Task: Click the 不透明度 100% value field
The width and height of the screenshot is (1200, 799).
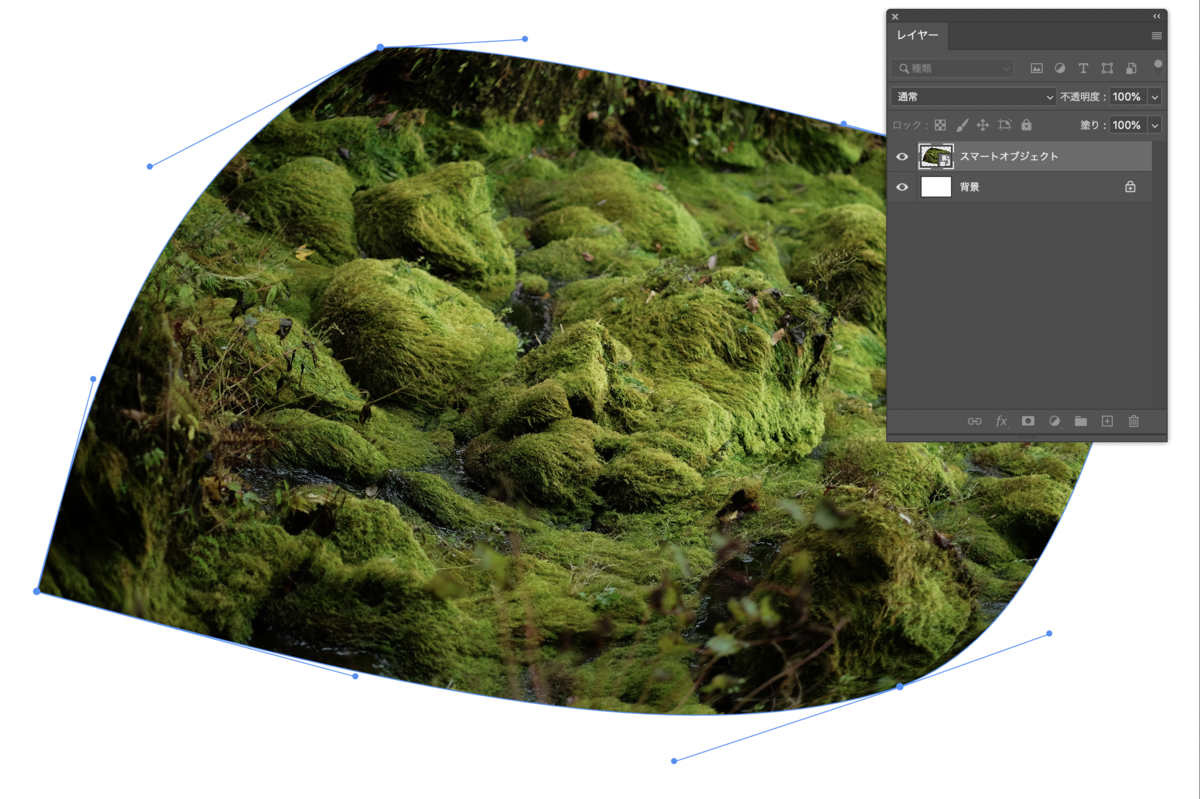Action: (1127, 97)
